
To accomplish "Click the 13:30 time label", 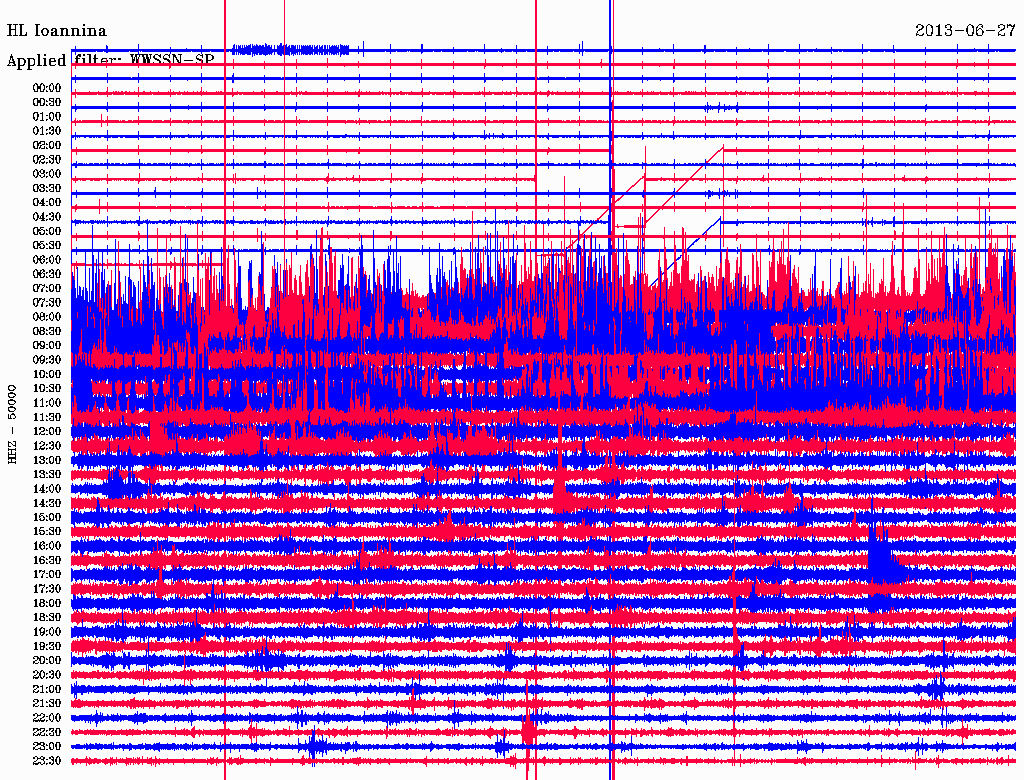I will coord(47,475).
